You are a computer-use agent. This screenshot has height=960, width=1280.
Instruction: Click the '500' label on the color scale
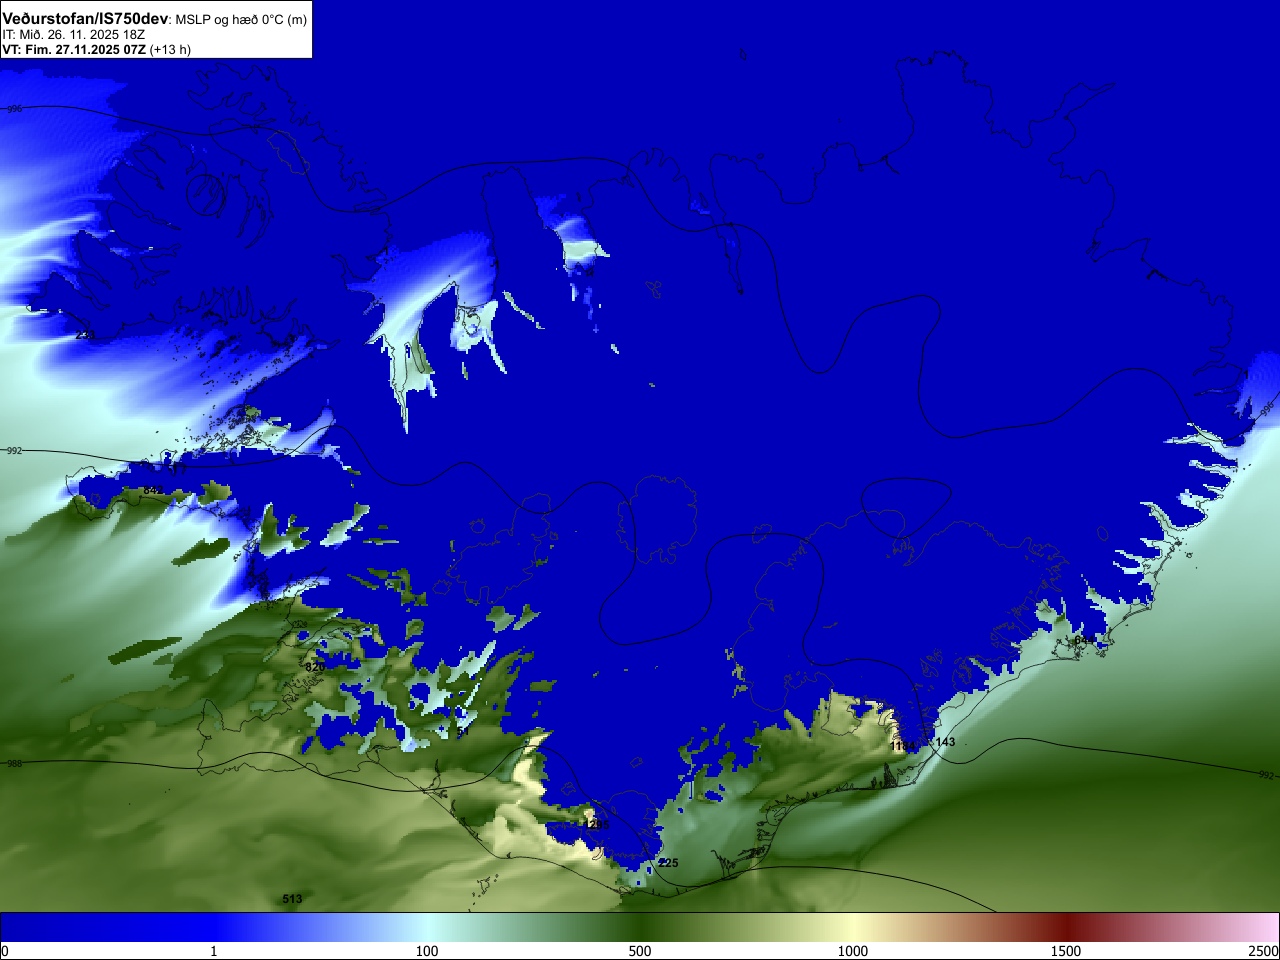[640, 951]
